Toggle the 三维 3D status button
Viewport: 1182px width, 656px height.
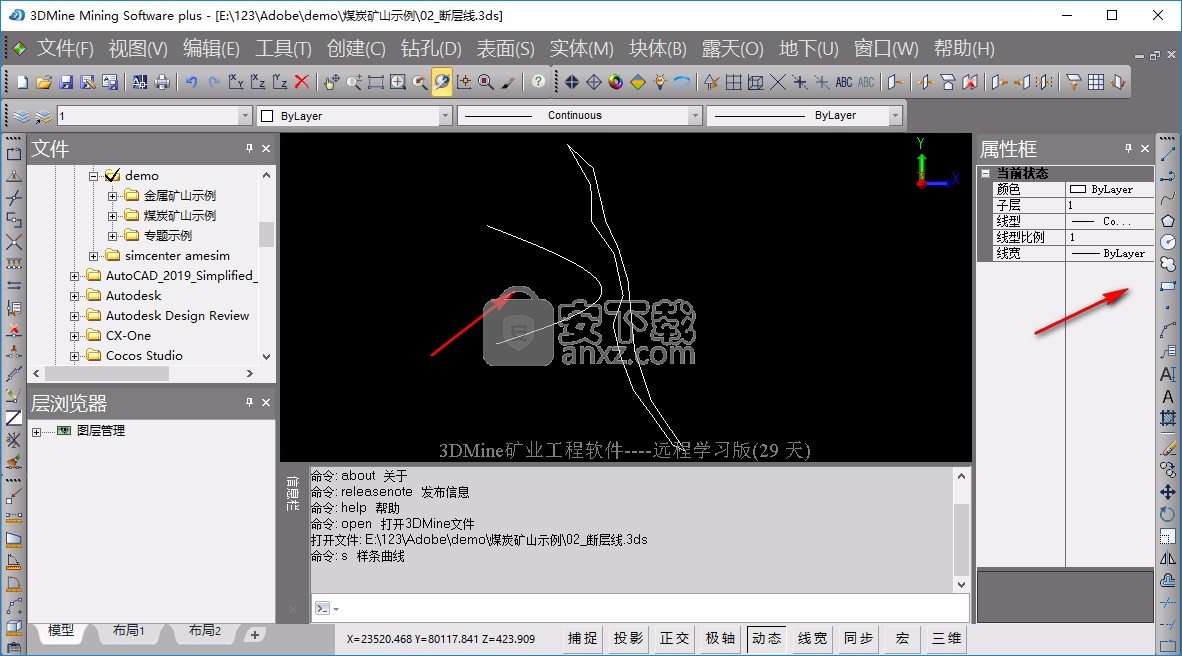point(947,639)
